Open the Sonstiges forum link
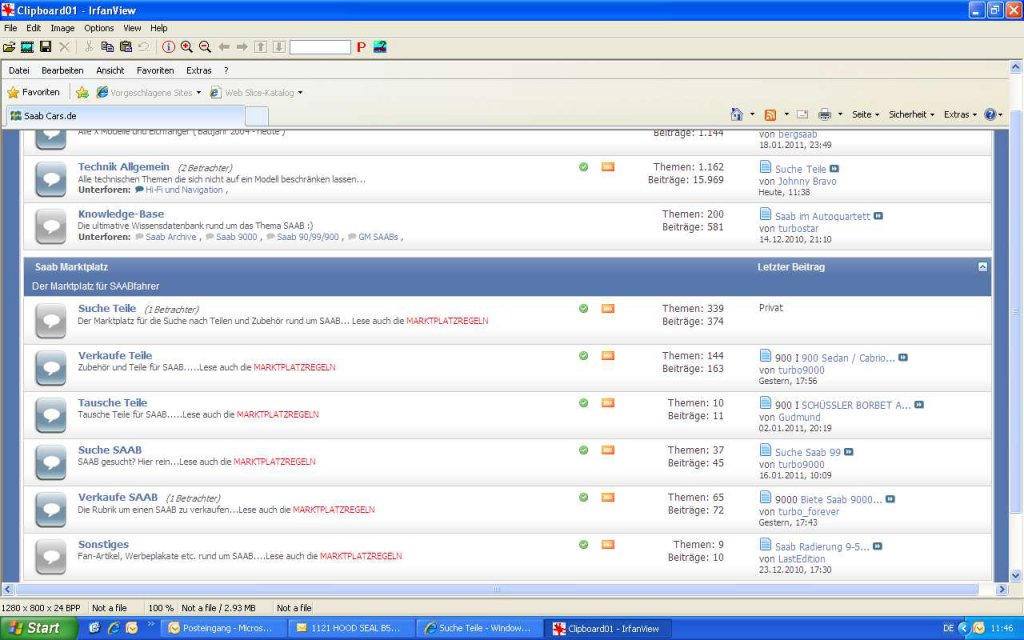Viewport: 1024px width, 640px height. pos(103,545)
